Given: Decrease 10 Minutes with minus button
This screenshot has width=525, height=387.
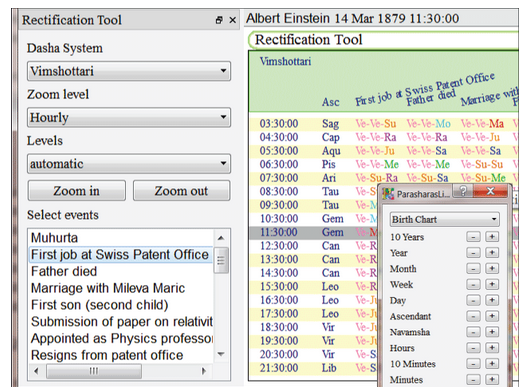Looking at the screenshot, I should tap(473, 364).
